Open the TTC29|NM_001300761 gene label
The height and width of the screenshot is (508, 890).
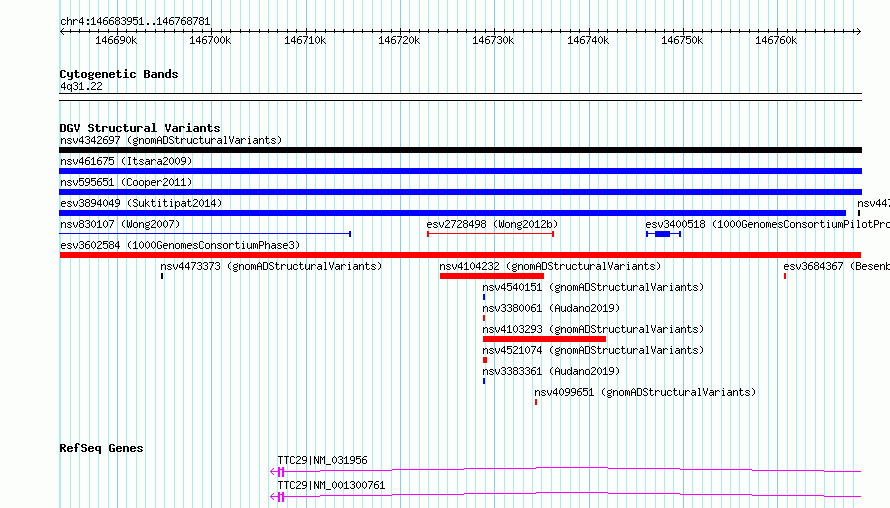click(x=331, y=485)
